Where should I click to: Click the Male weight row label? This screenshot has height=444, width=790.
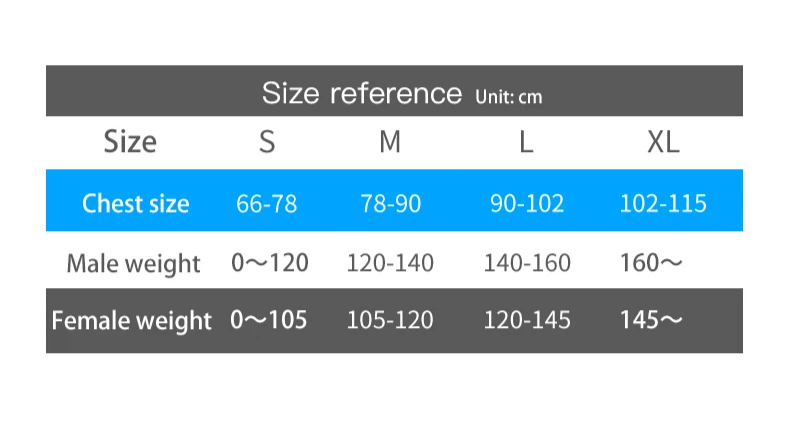coord(134,264)
